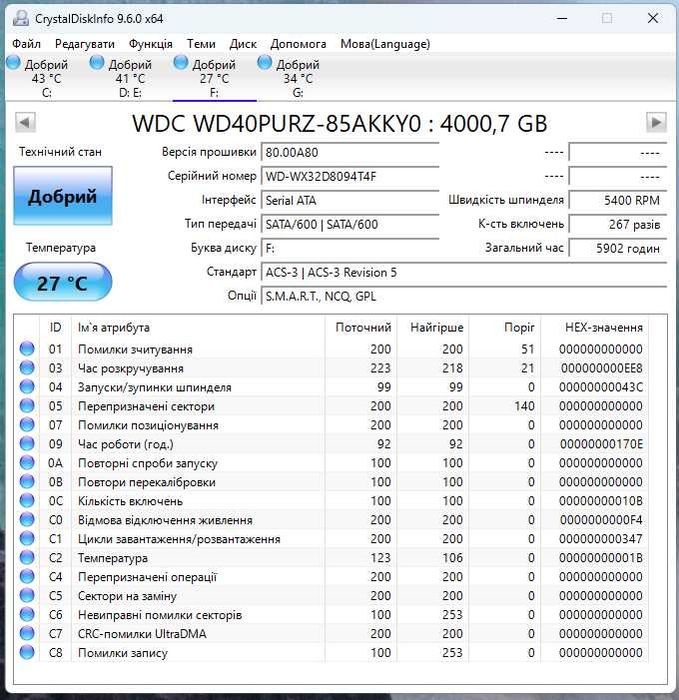The image size is (679, 700).
Task: Click the status orb for attribute C0
Action: point(27,520)
